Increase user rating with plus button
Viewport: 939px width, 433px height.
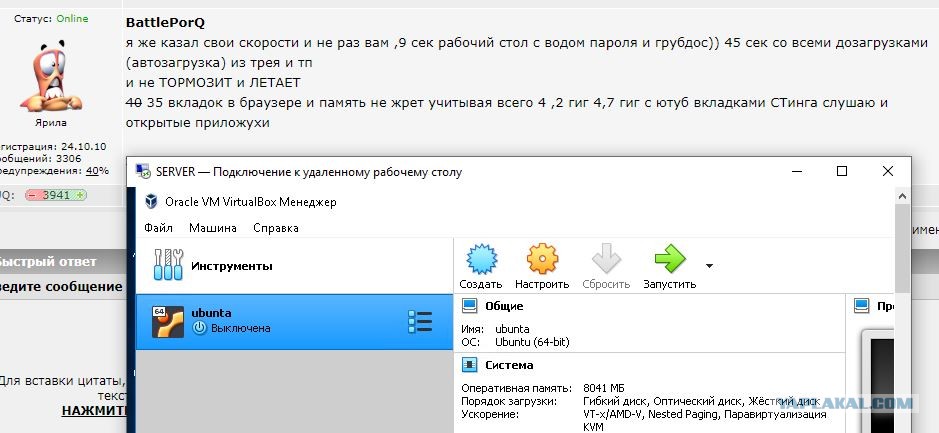pos(79,195)
